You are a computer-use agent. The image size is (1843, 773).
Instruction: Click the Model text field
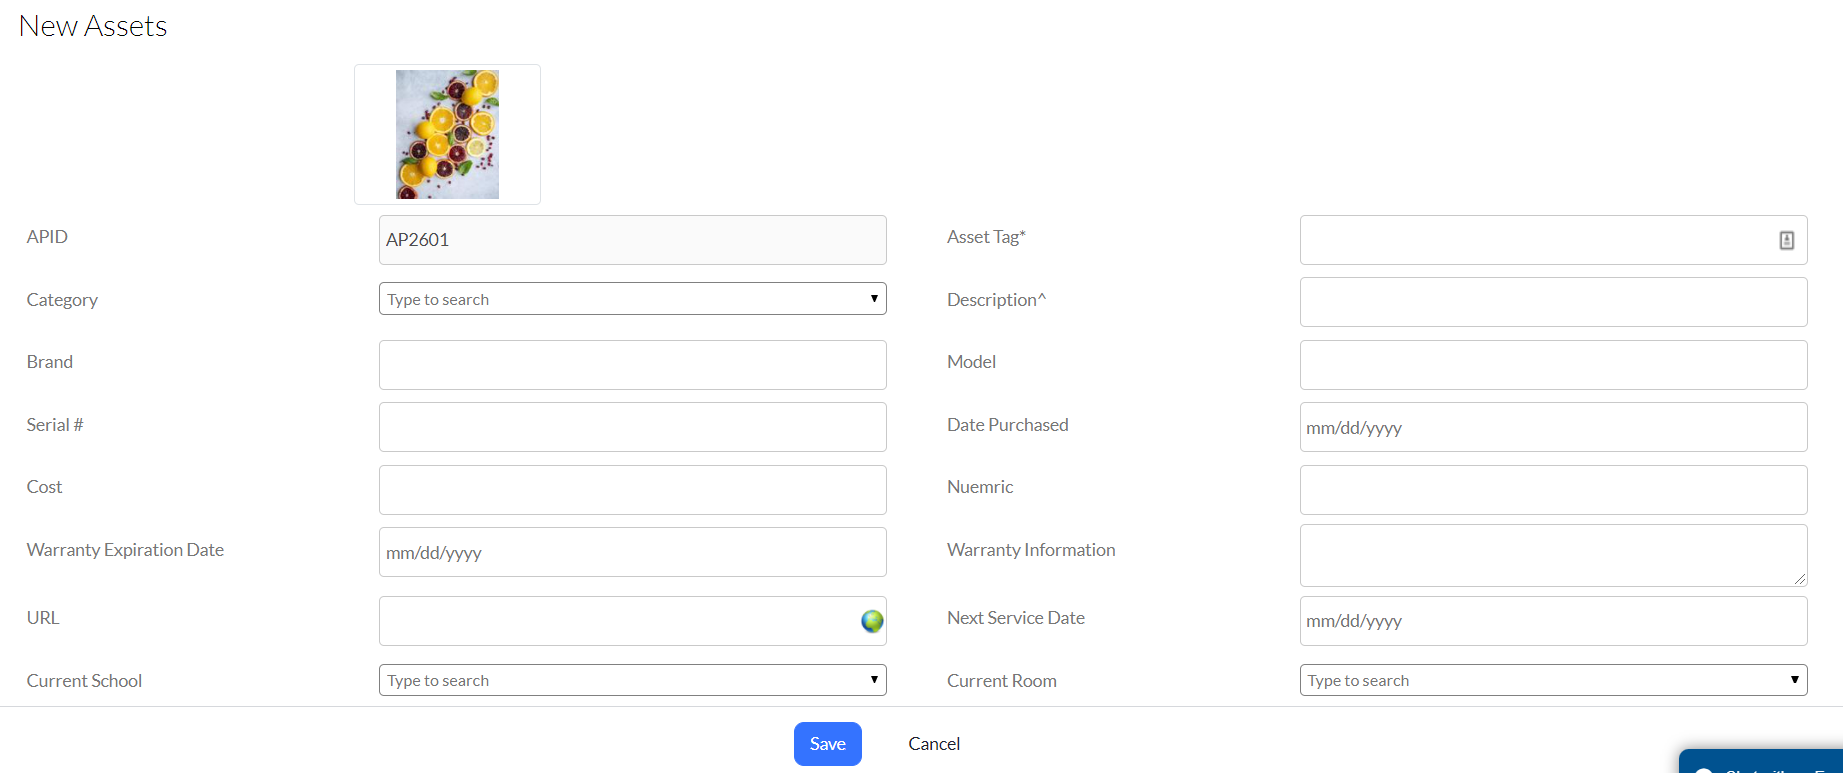pos(1553,365)
